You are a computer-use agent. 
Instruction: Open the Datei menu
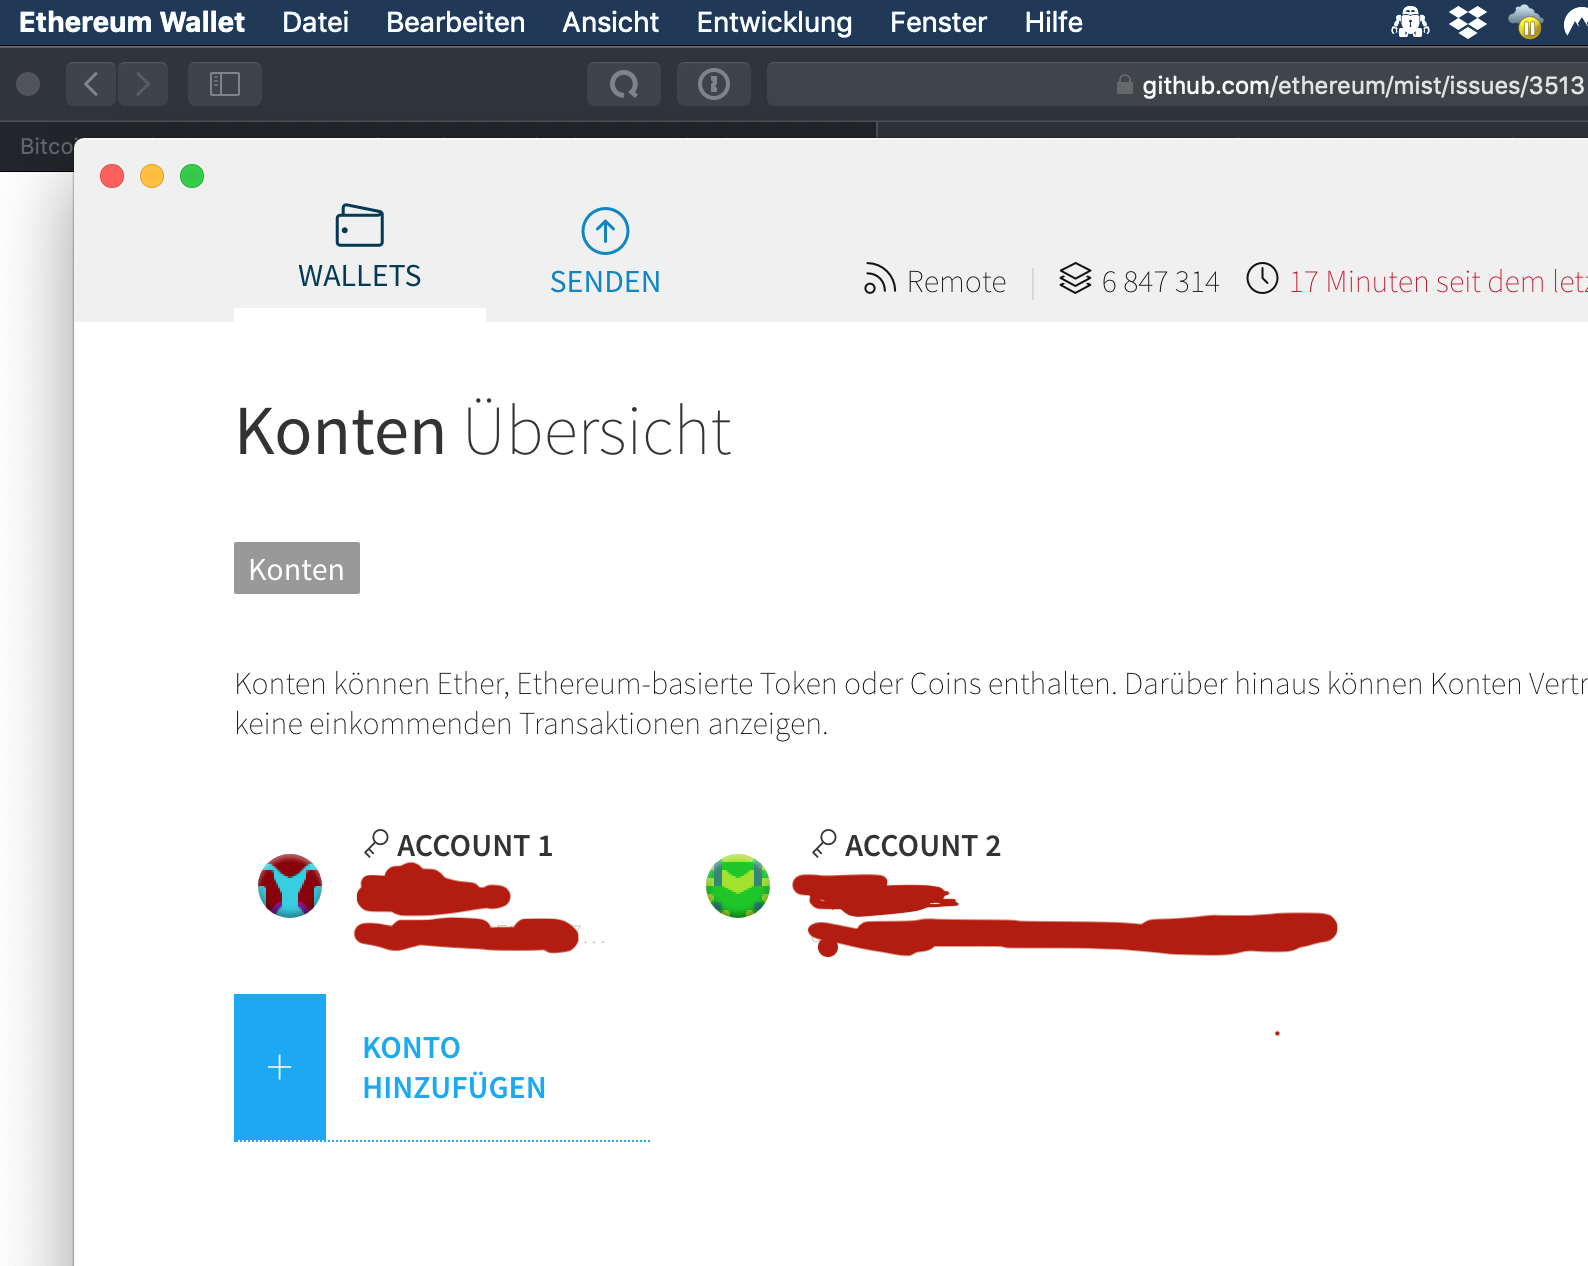point(315,22)
